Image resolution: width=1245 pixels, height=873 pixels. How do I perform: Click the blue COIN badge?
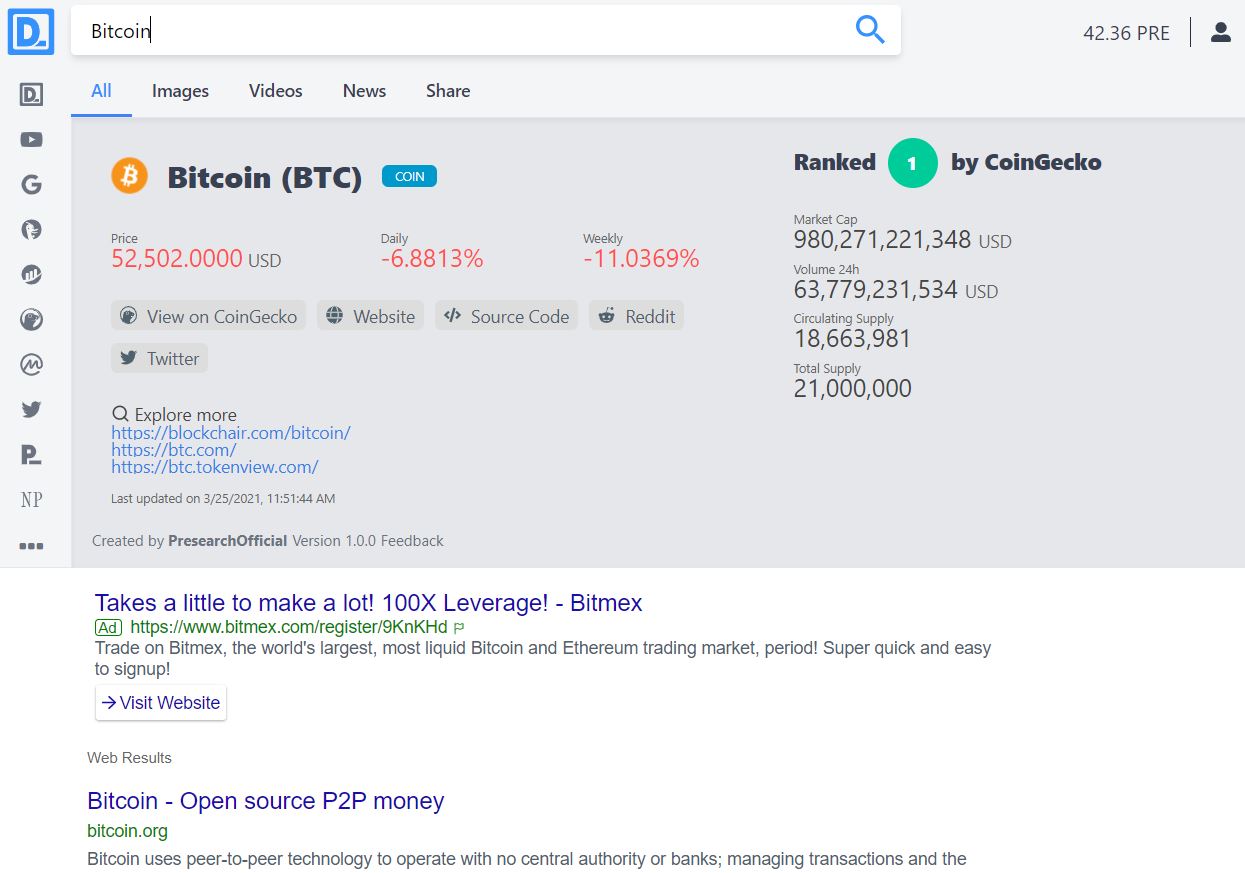coord(409,176)
